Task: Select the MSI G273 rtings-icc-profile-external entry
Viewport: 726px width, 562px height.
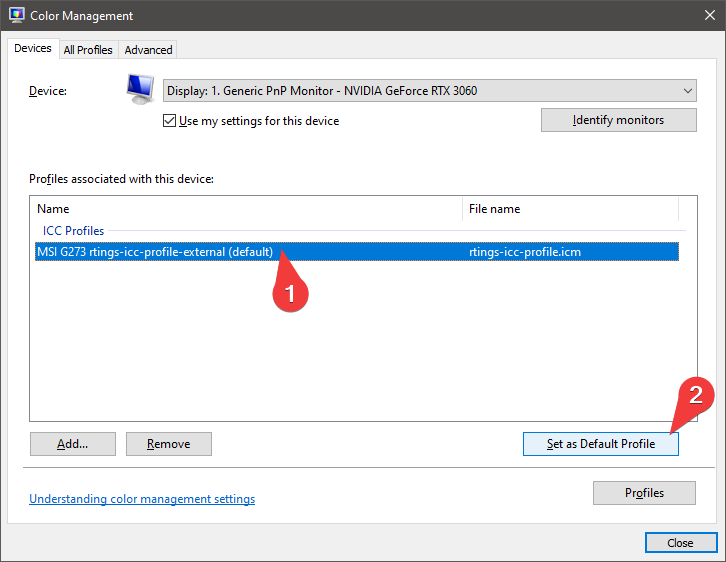Action: point(153,252)
